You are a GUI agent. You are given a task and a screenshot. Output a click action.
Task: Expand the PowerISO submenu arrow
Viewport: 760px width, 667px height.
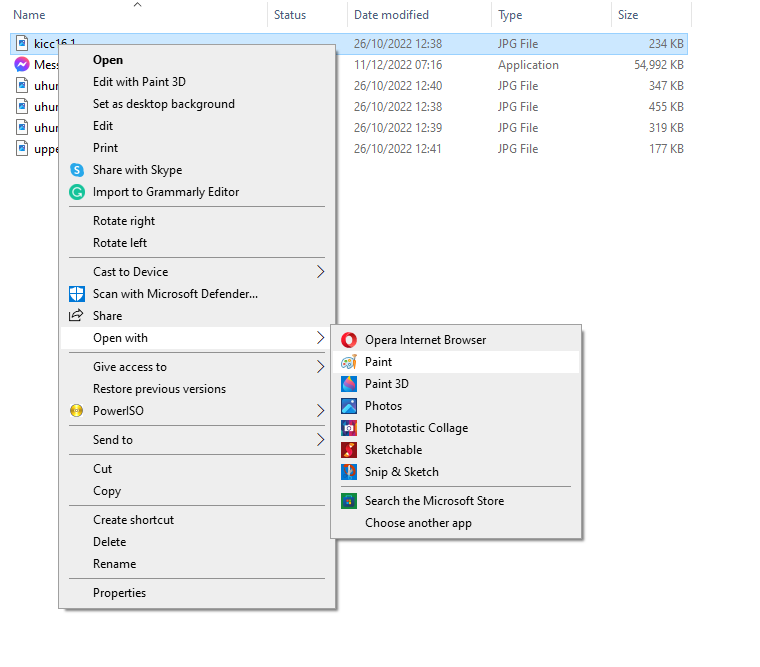pyautogui.click(x=320, y=411)
